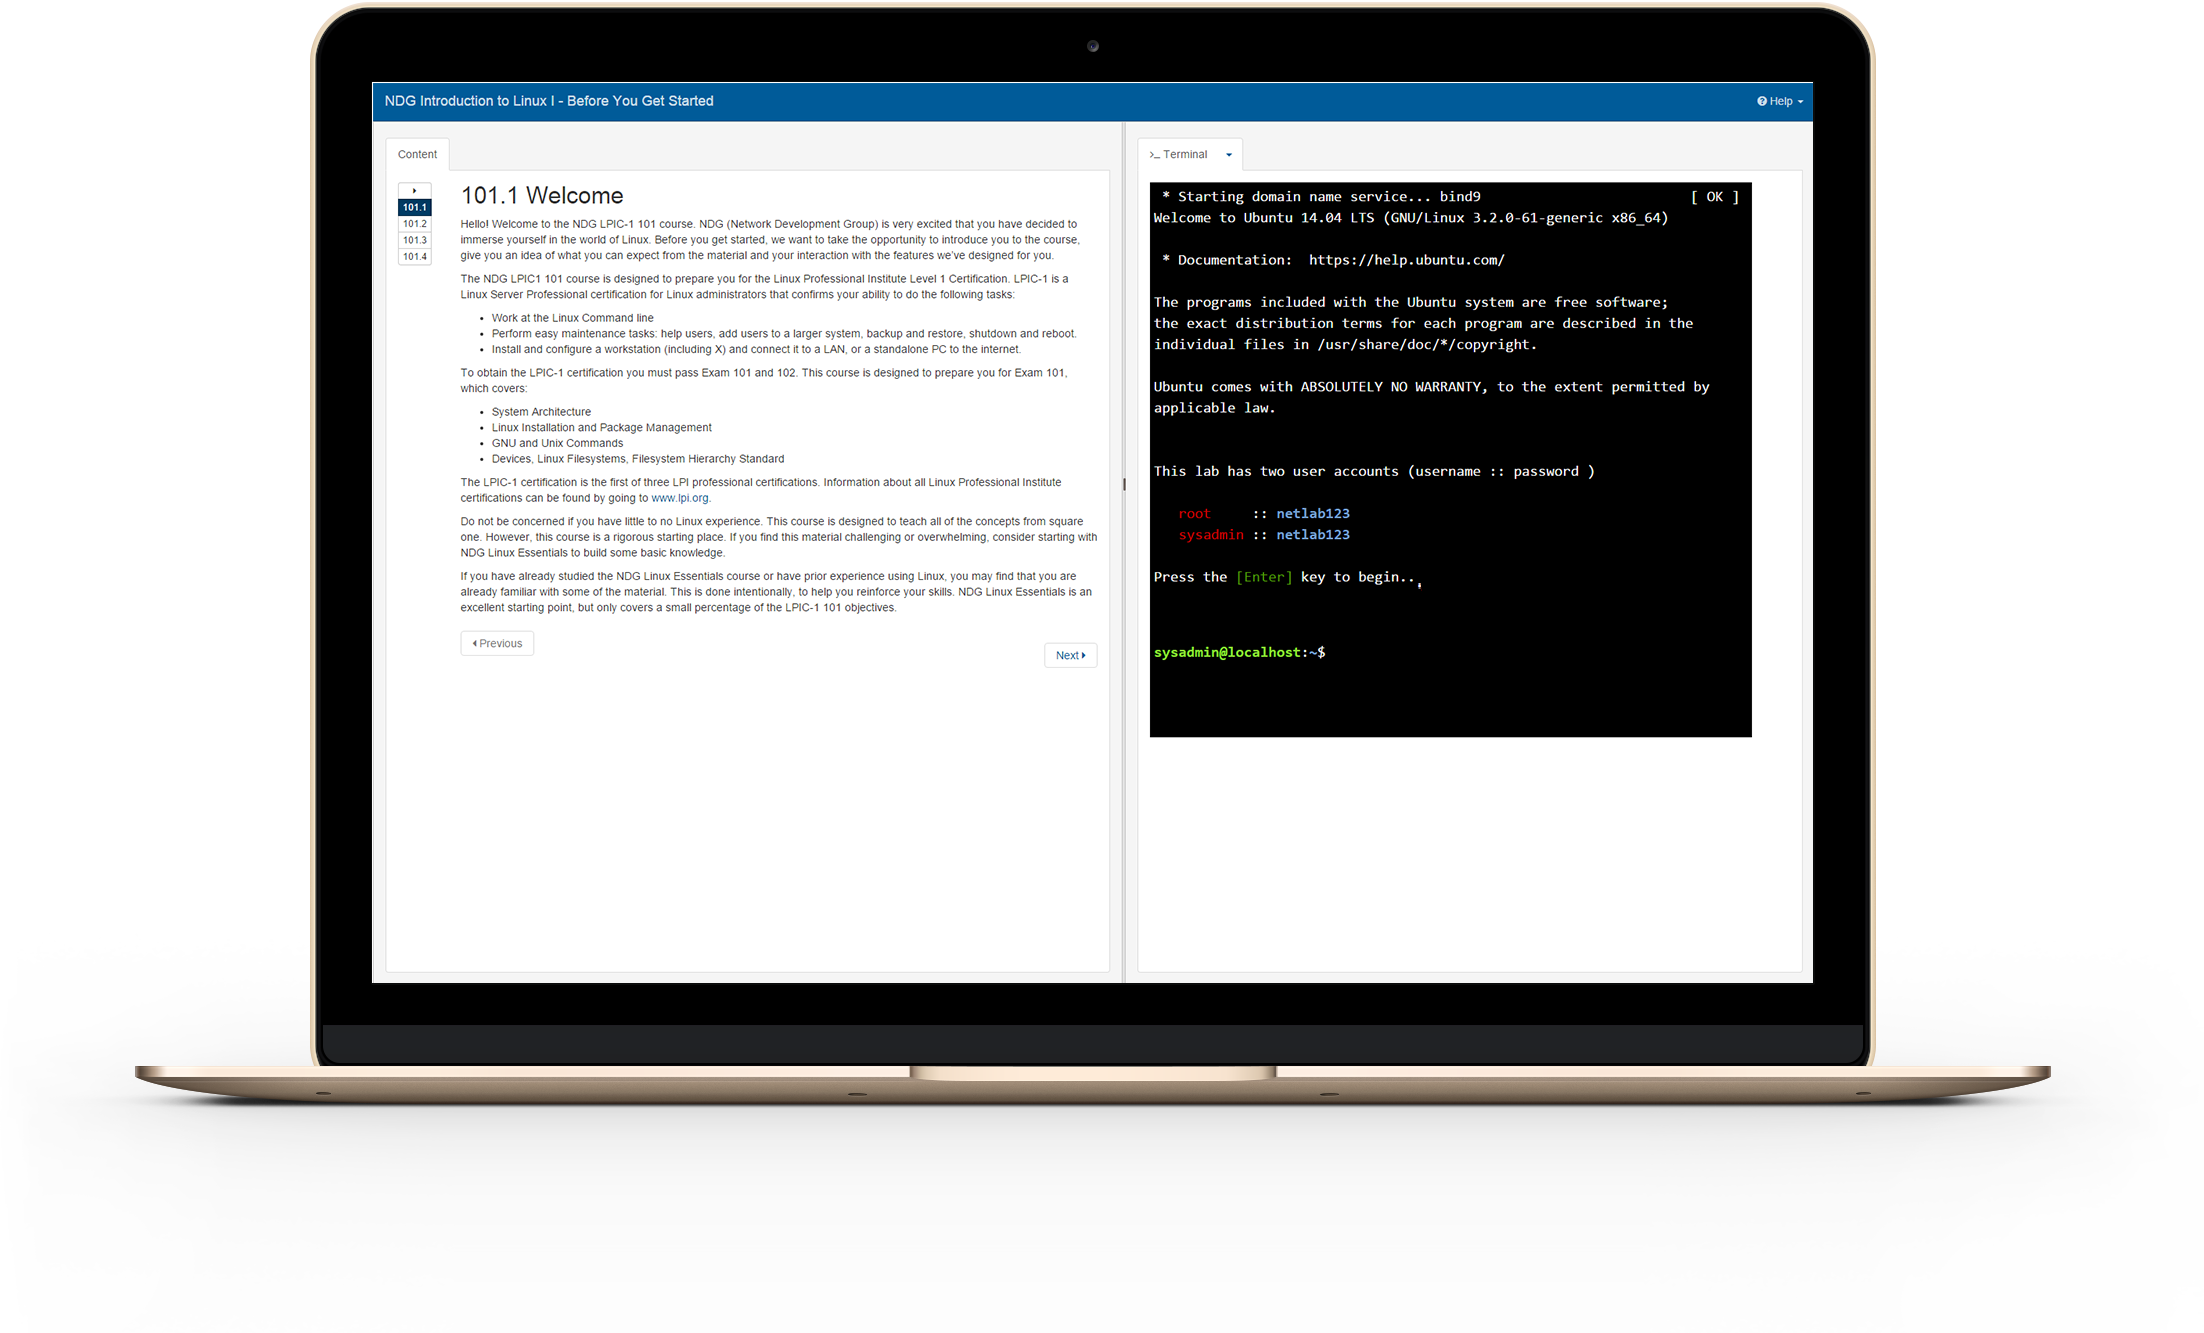Select section 101.2 in sidebar
The width and height of the screenshot is (2204, 1333).
412,222
